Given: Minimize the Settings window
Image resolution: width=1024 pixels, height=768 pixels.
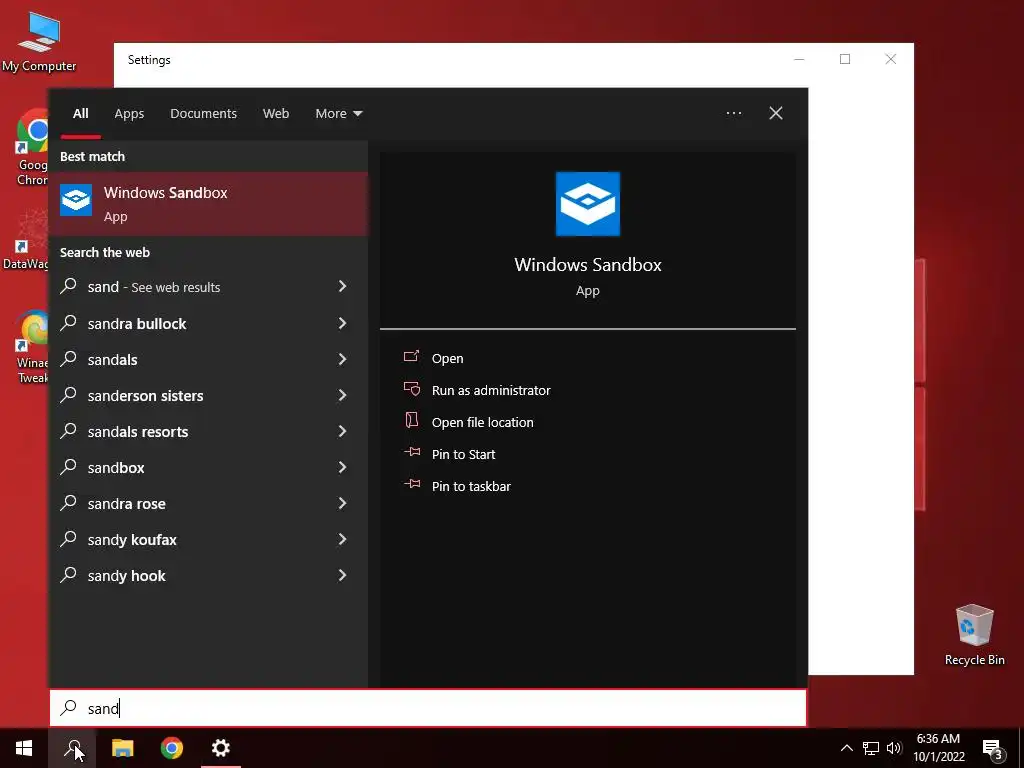Looking at the screenshot, I should pyautogui.click(x=799, y=59).
